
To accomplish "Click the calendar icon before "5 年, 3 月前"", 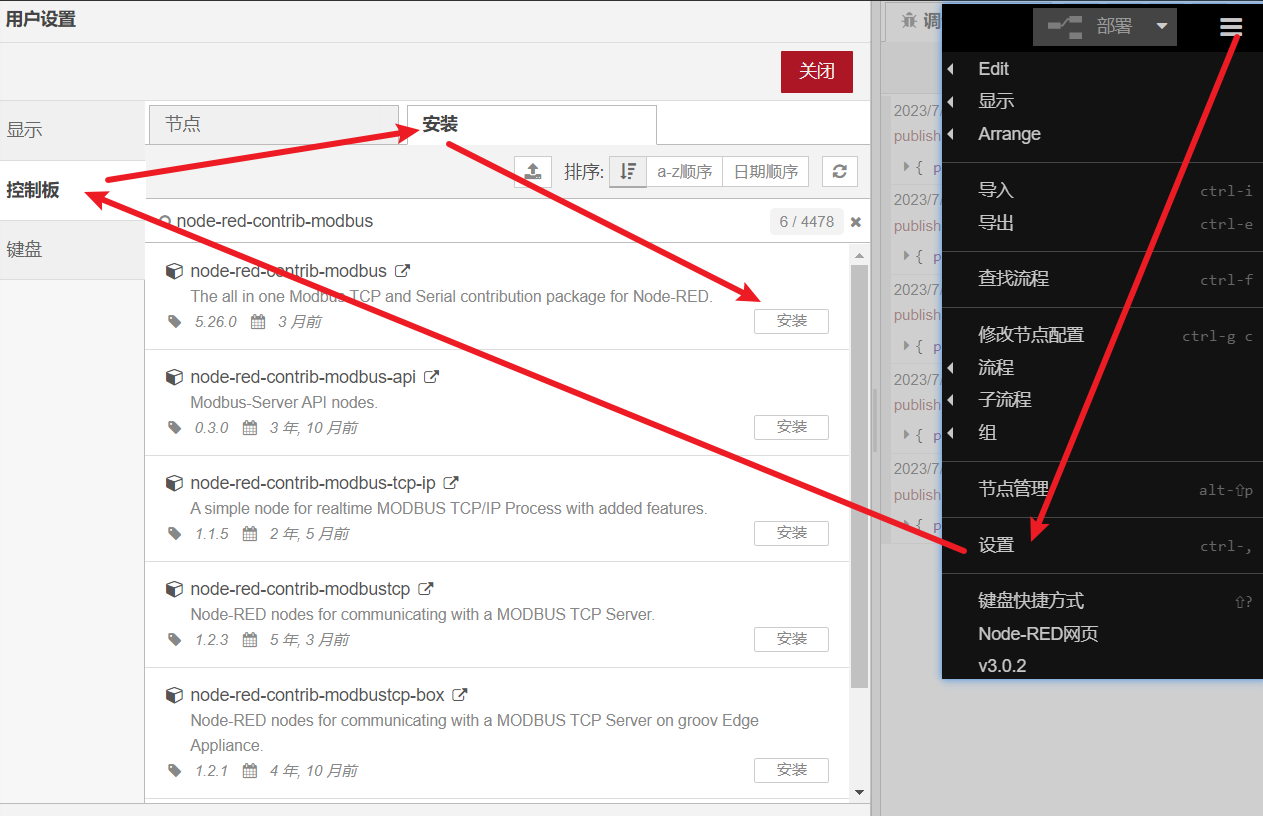I will tap(250, 640).
